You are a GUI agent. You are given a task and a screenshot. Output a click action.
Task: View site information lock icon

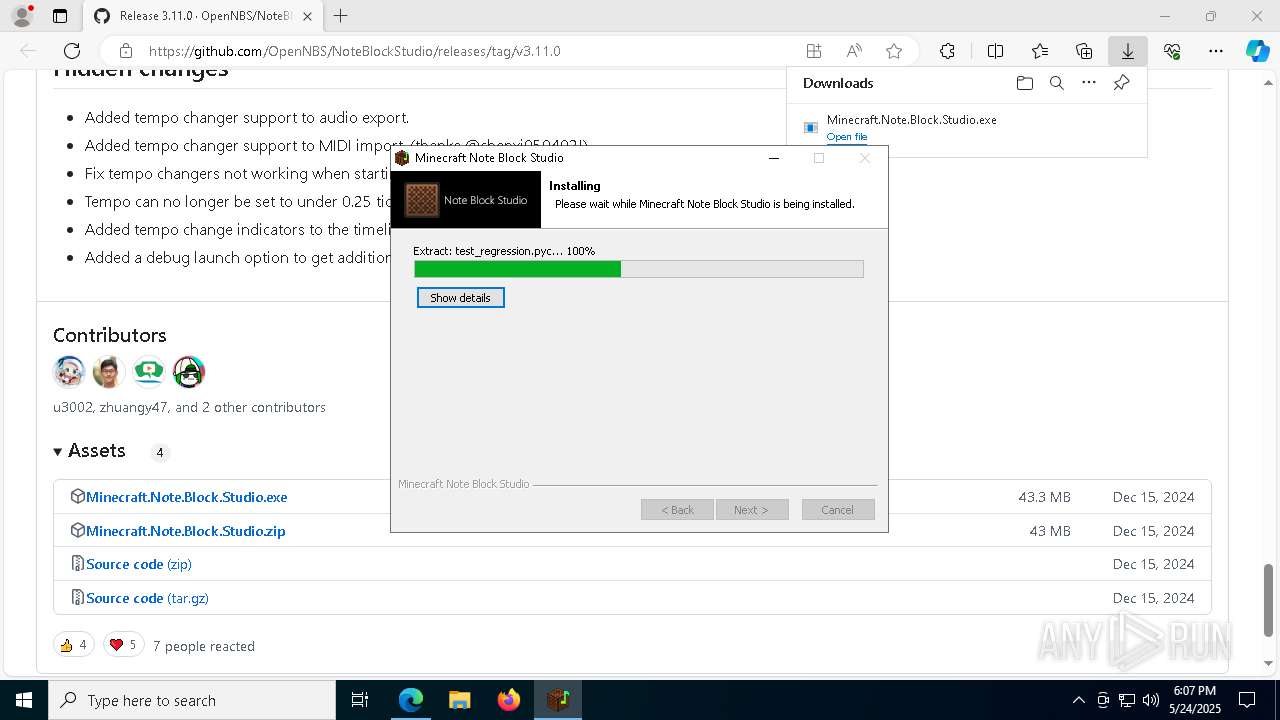(x=126, y=51)
